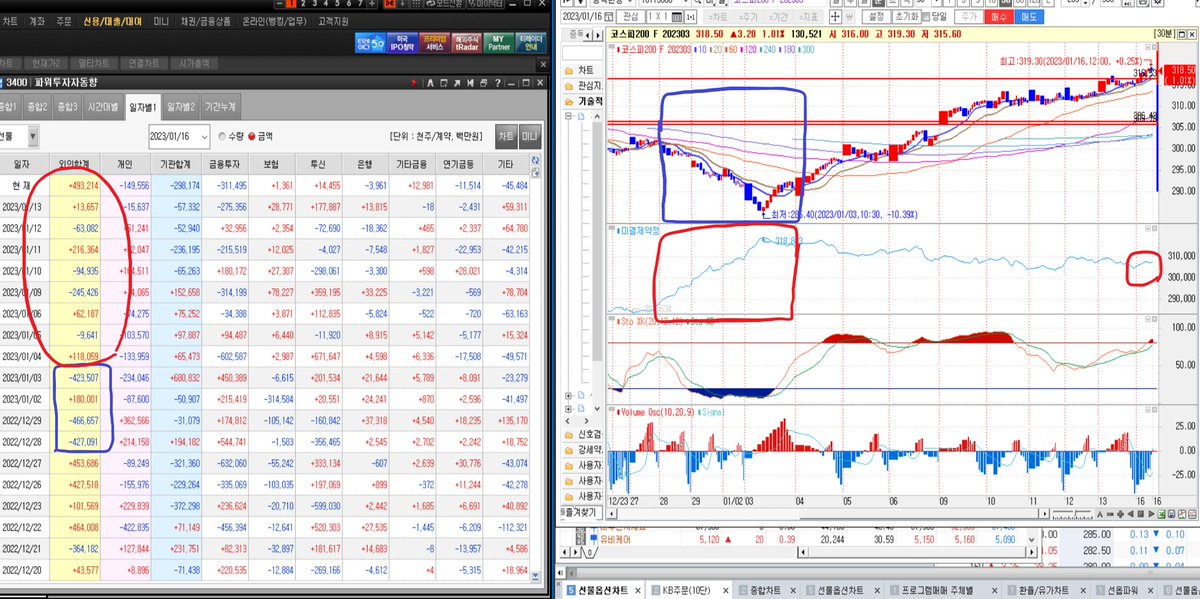This screenshot has height=599, width=1200.
Task: Open the 강세약 folder in chart sidebar
Action: click(581, 451)
